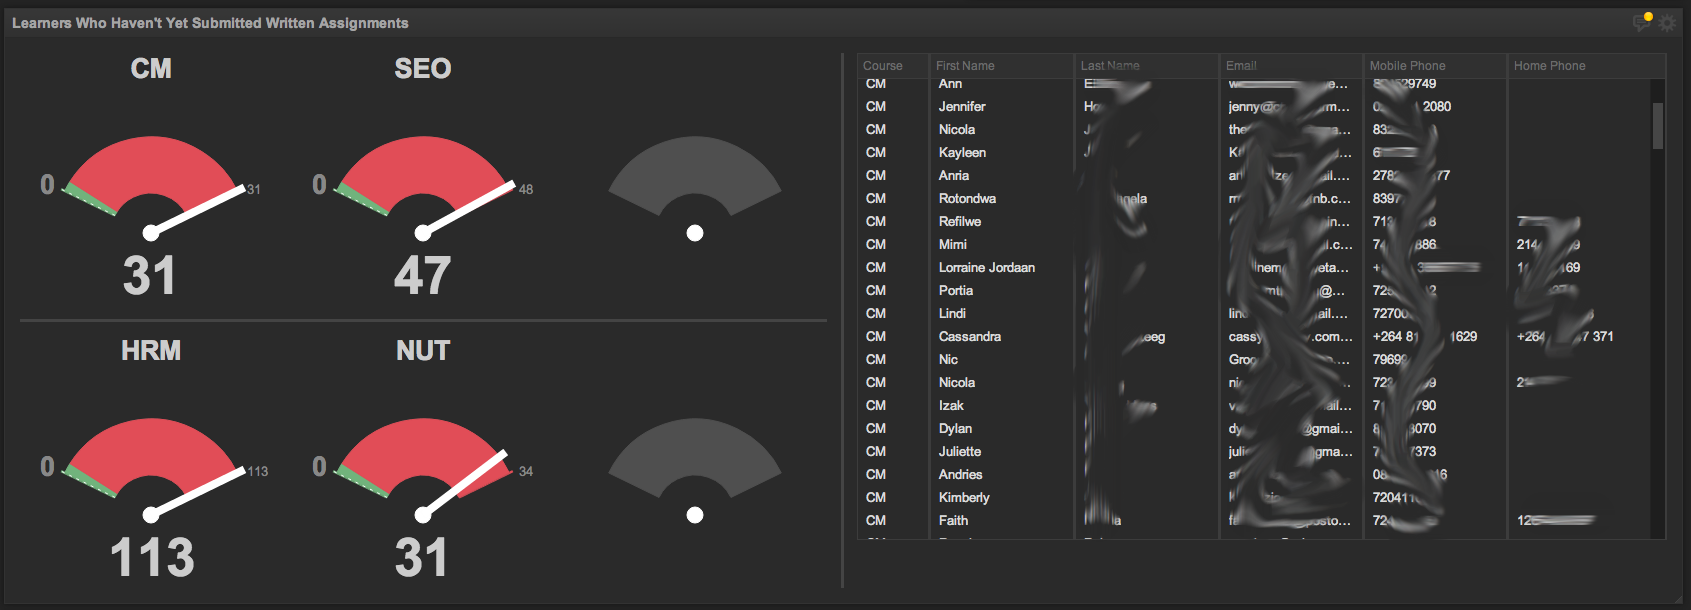Click the empty grey gauge beside SEO

[695, 188]
